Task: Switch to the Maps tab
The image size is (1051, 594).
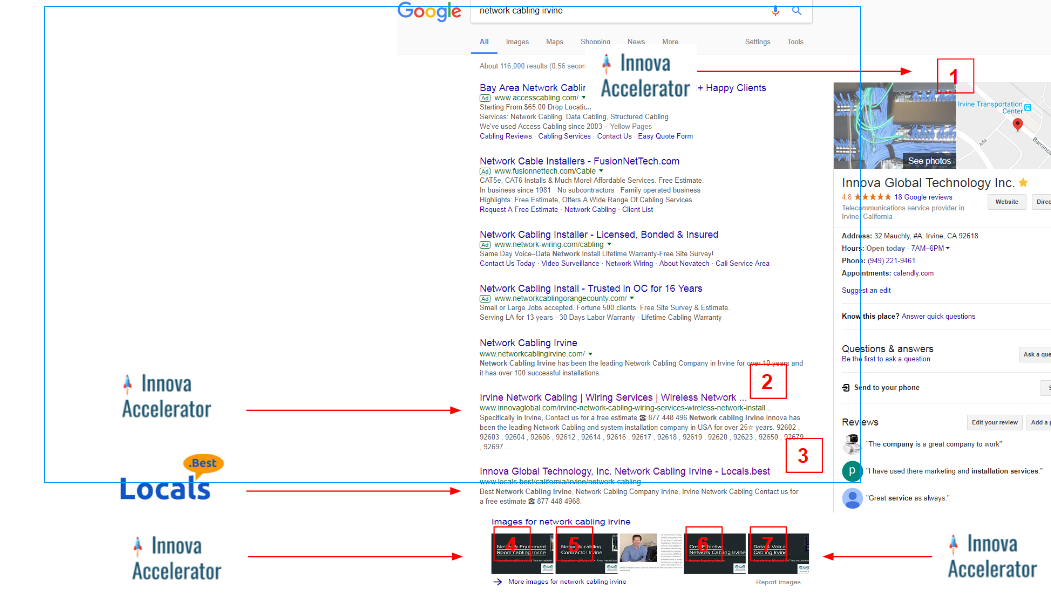Action: pos(554,42)
